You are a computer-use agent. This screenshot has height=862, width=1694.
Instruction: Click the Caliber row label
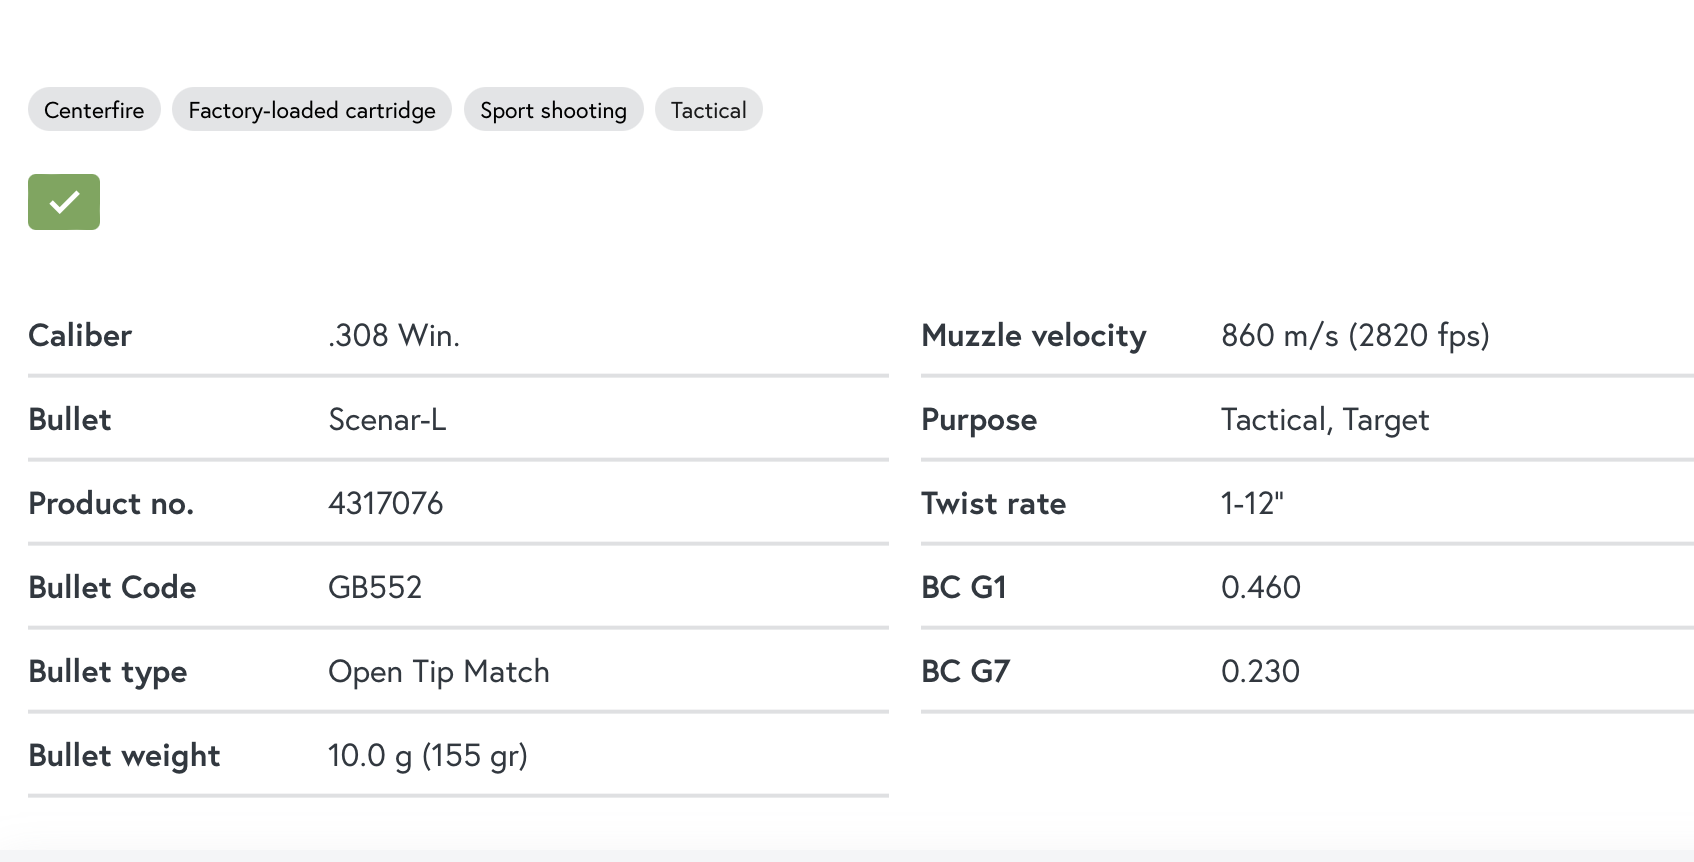click(x=80, y=335)
